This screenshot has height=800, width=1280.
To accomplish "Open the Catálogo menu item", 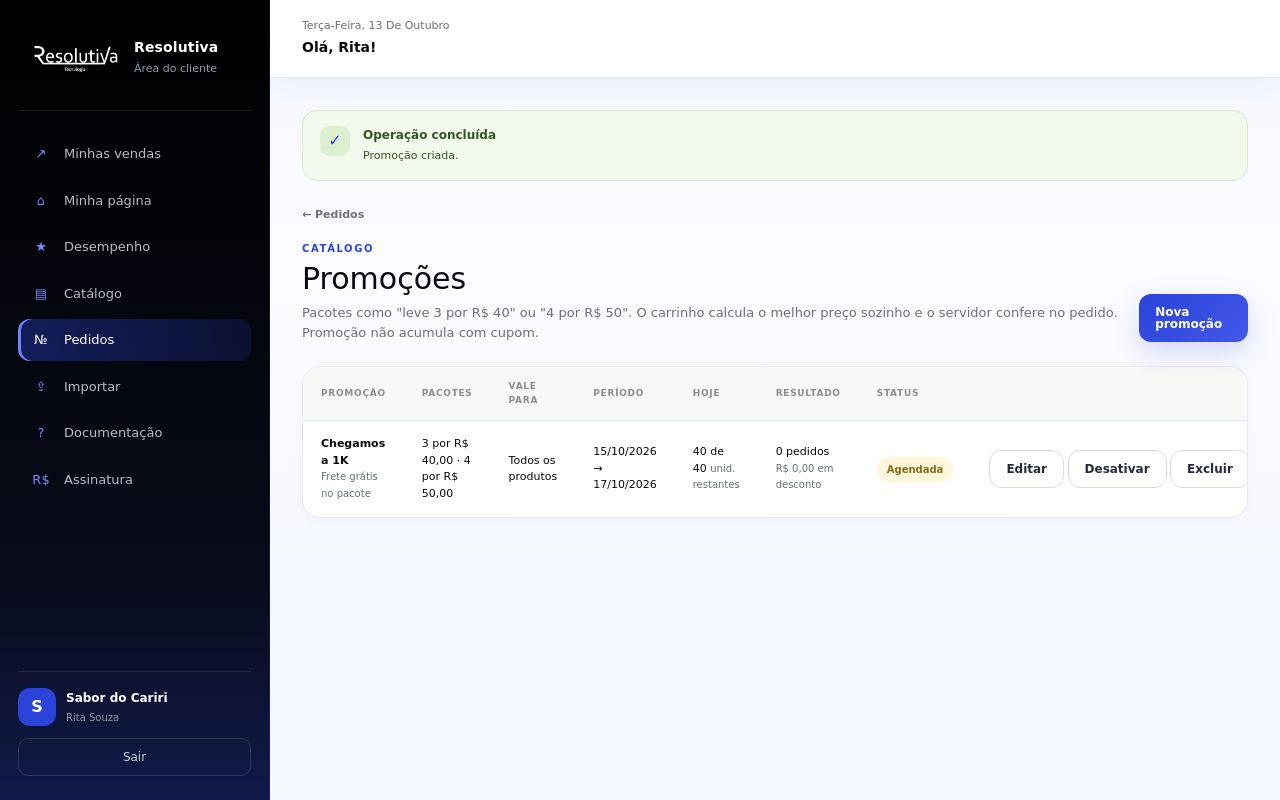I will [135, 294].
